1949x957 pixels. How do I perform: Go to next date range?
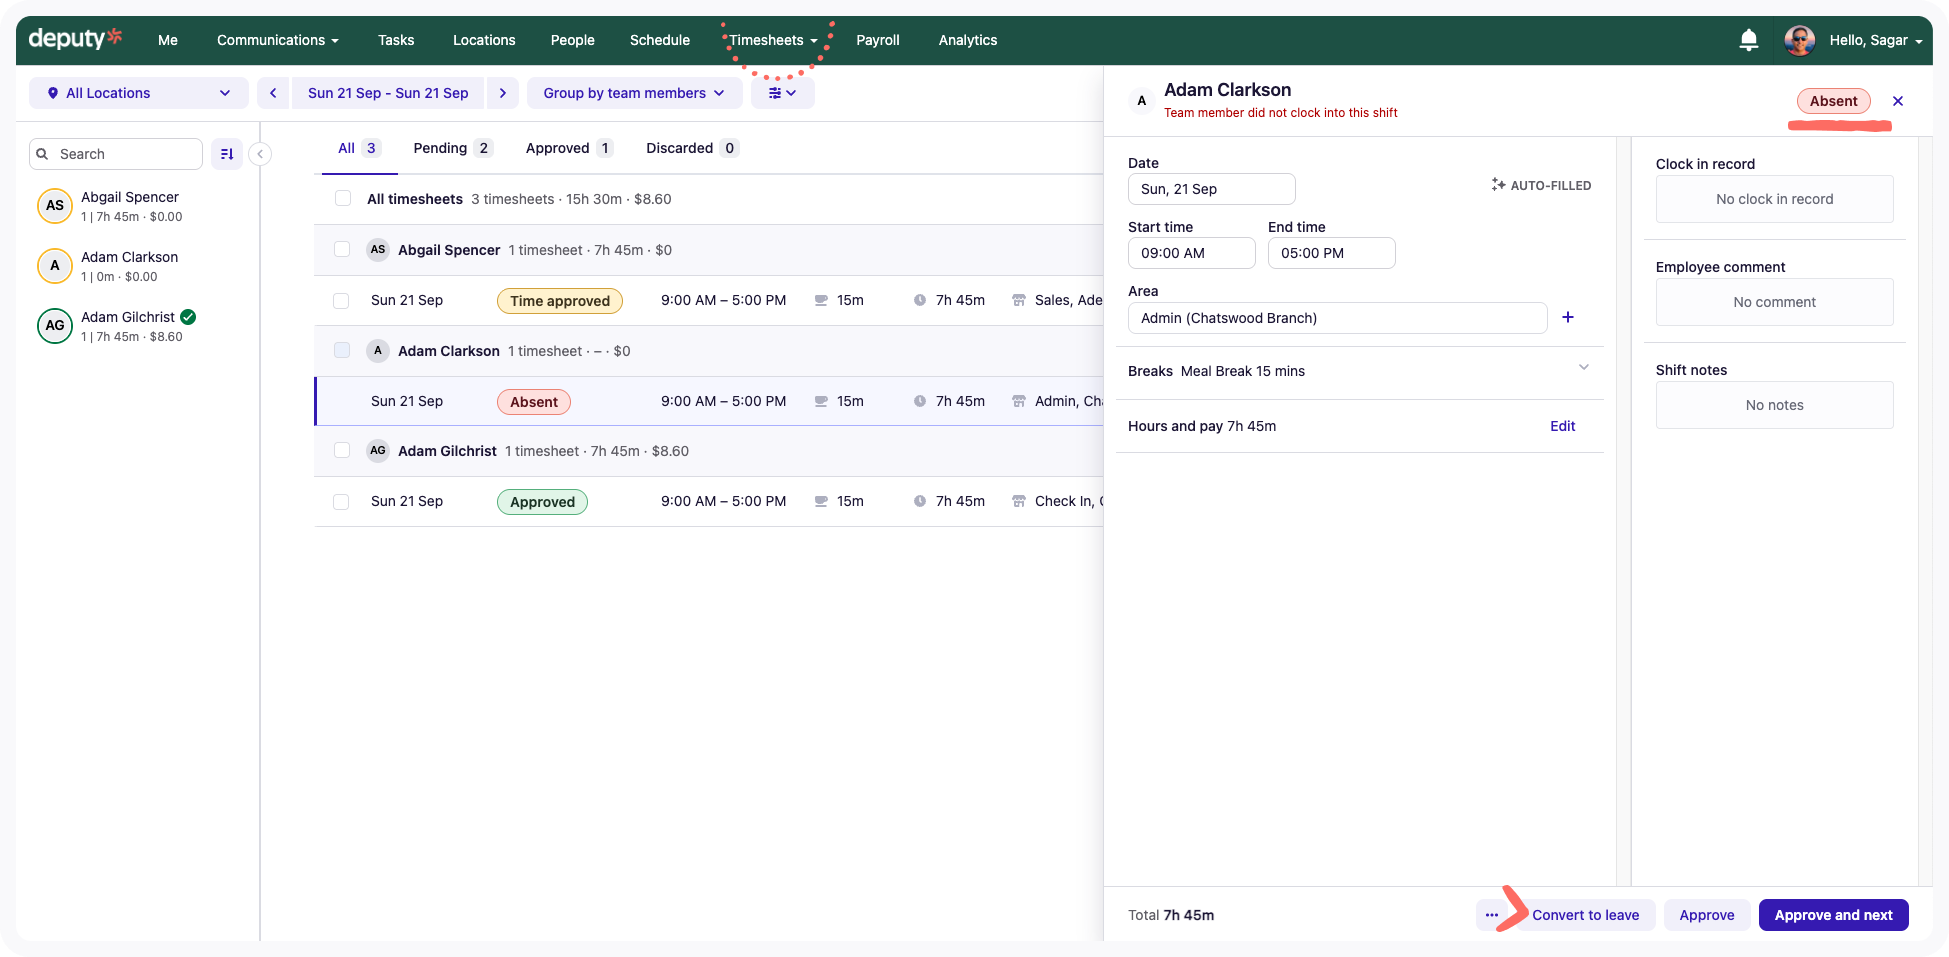502,93
